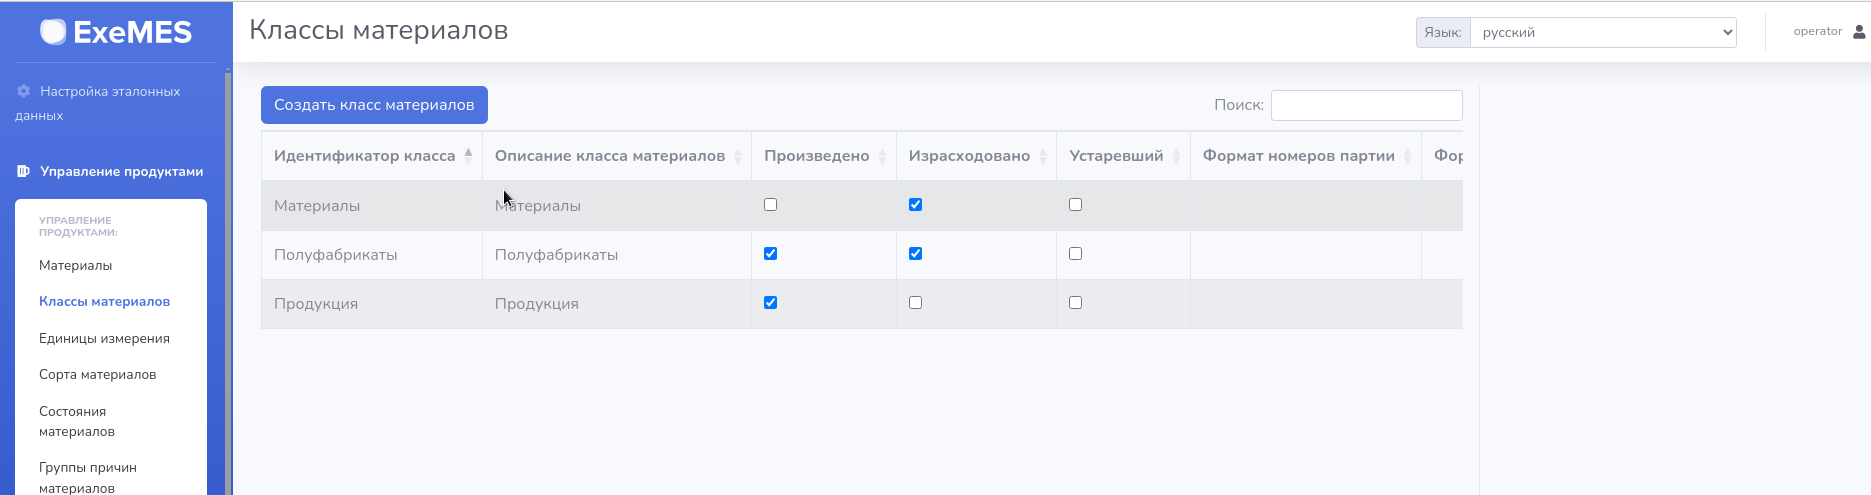1871x495 pixels.
Task: Open Материалы link in sidebar
Action: (x=75, y=265)
